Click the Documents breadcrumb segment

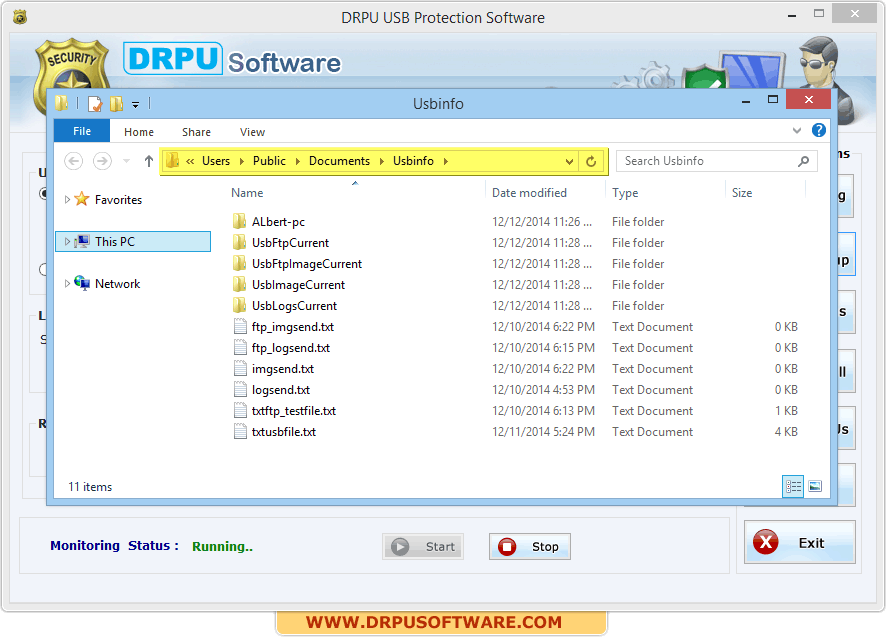339,161
